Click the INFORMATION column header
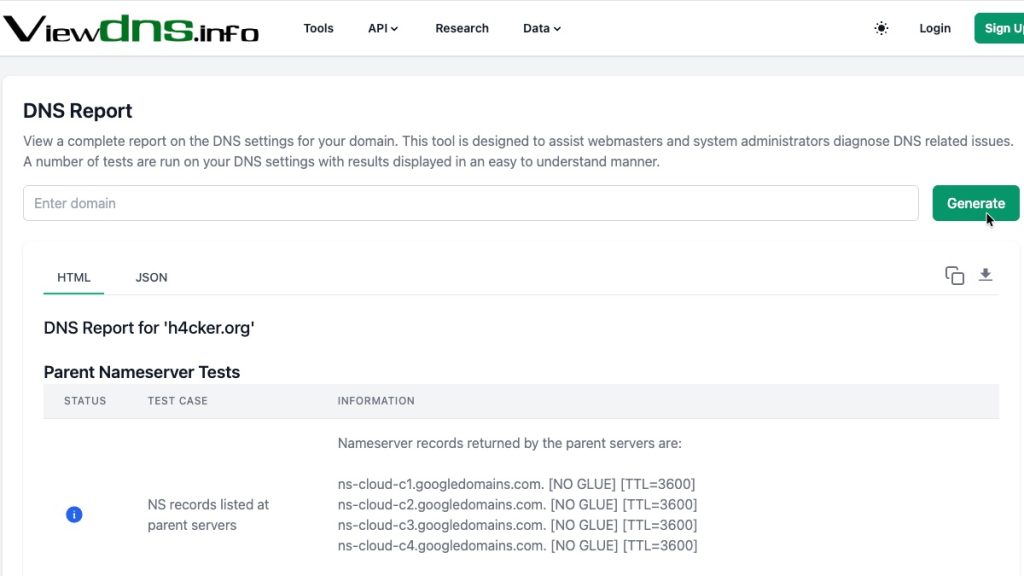Screen dimensions: 1024x576 [376, 401]
